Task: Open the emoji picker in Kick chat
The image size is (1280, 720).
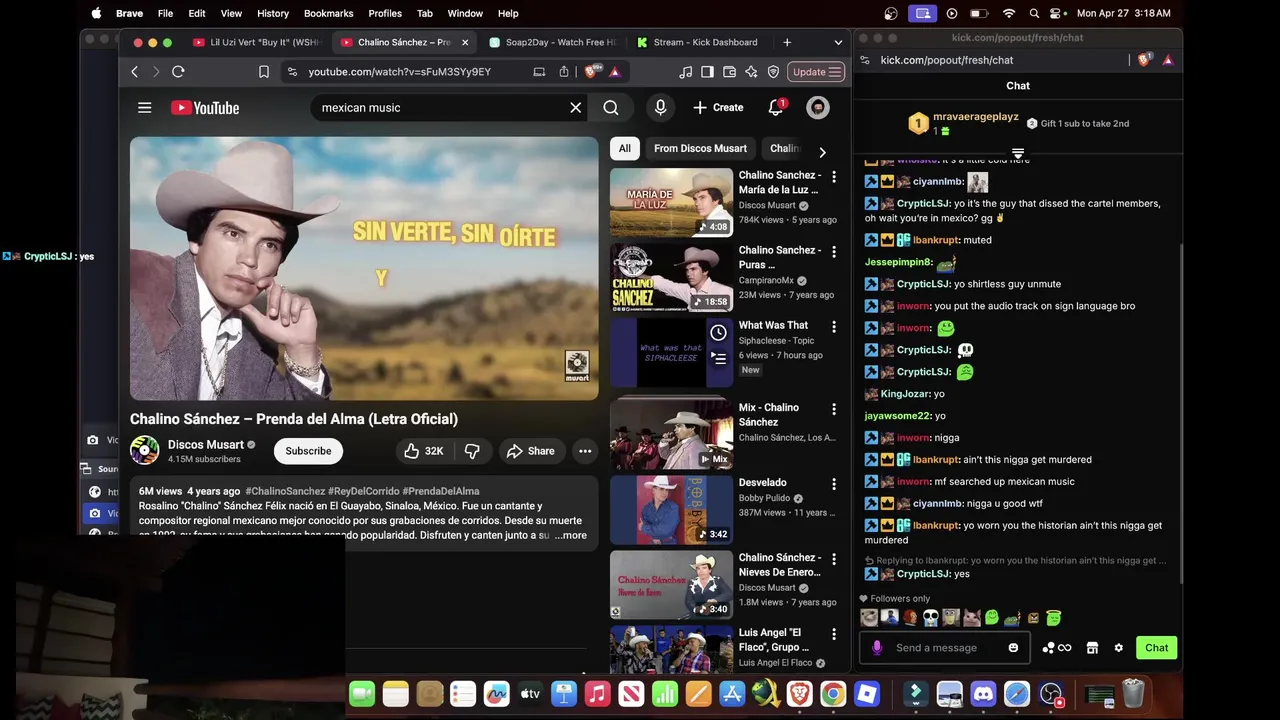Action: point(1013,648)
